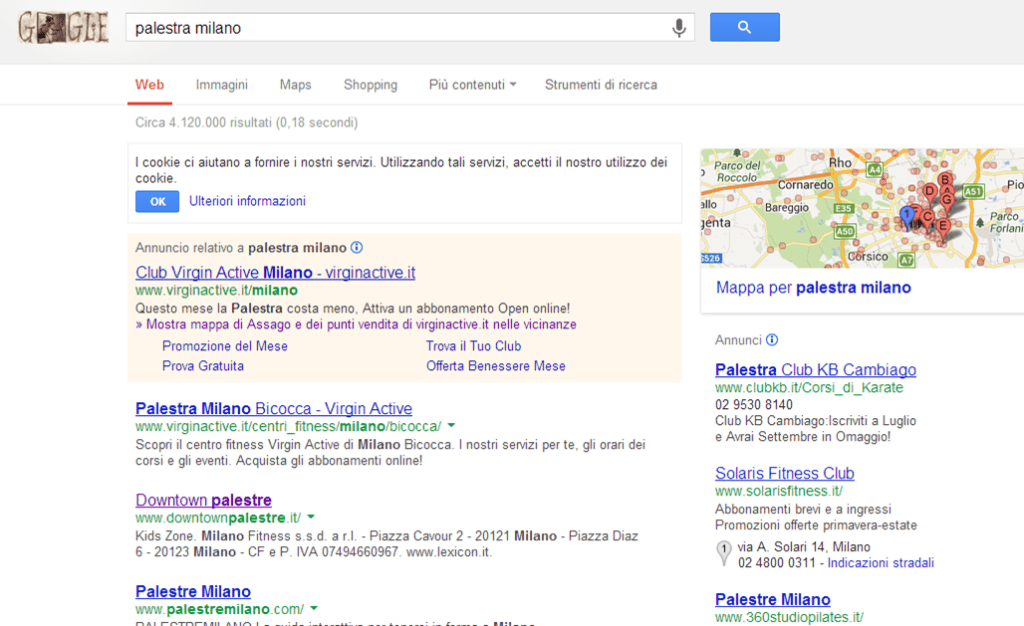Image resolution: width=1024 pixels, height=626 pixels.
Task: Select the Web tab
Action: point(150,85)
